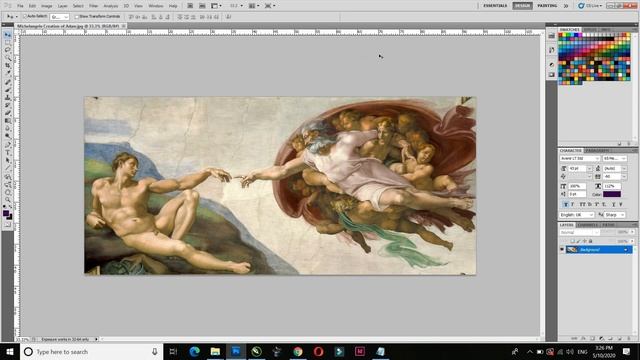Toggle Faux Italic in the Character panel
Screen dimensions: 640x360
point(572,204)
